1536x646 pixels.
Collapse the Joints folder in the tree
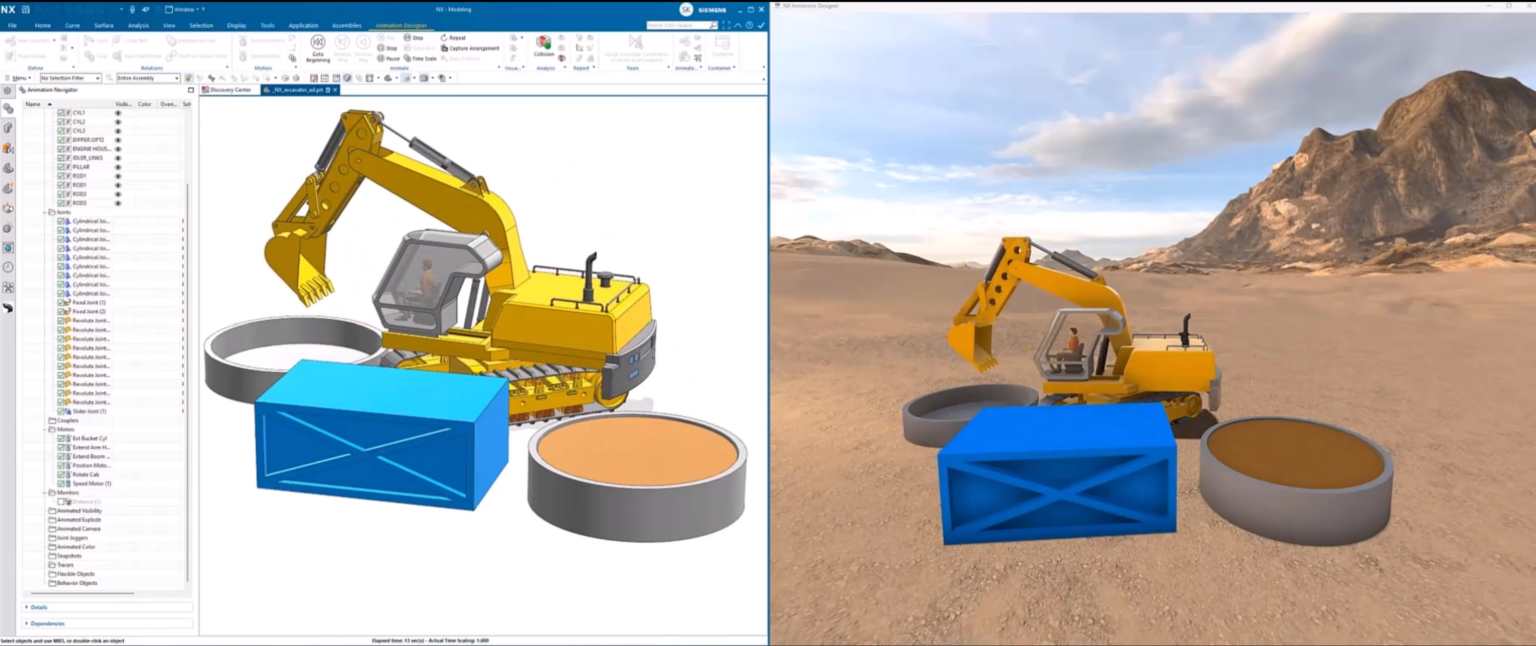point(44,212)
